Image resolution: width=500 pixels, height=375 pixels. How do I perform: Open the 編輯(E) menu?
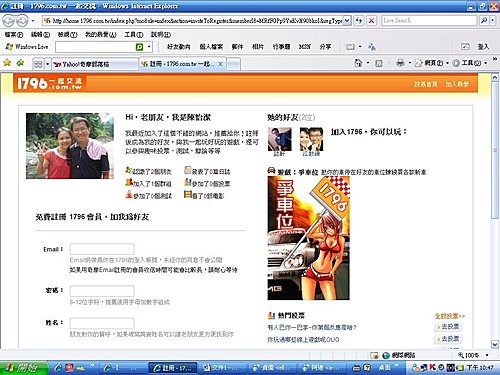[40, 35]
